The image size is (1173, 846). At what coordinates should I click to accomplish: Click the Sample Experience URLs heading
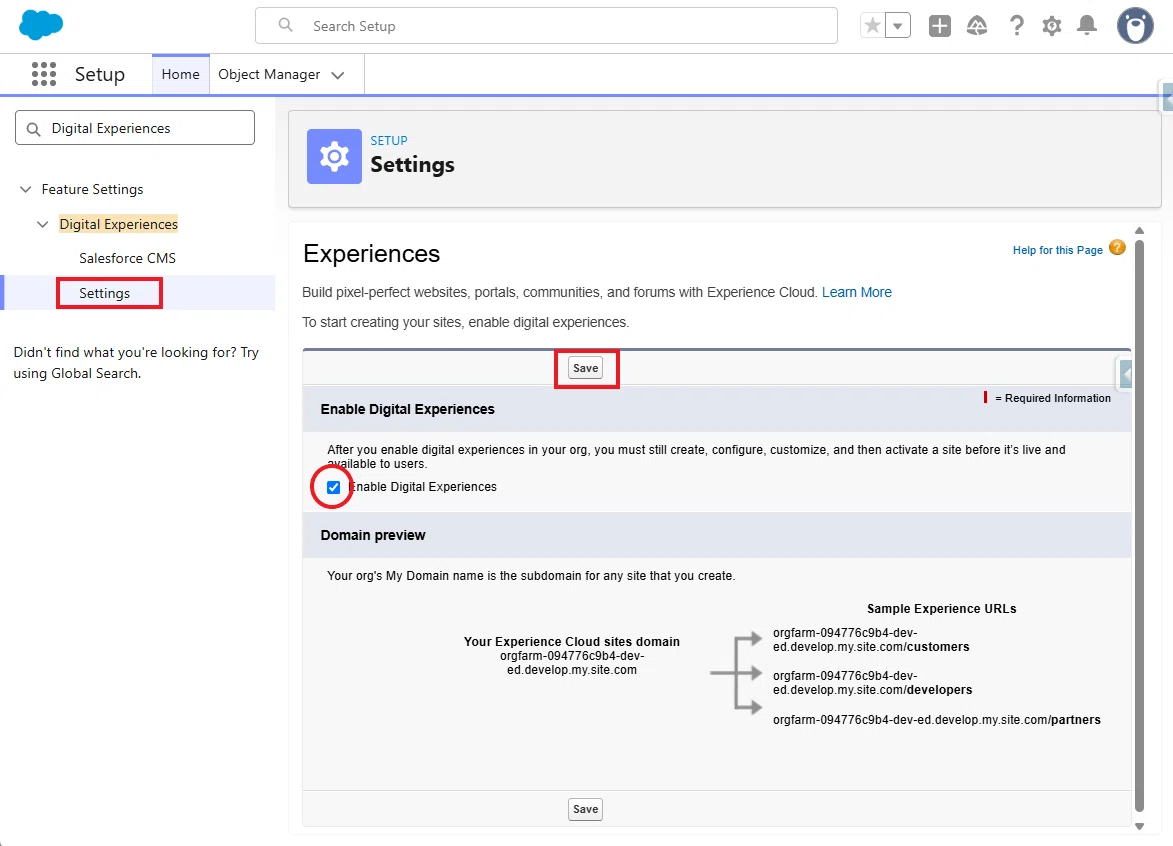942,609
